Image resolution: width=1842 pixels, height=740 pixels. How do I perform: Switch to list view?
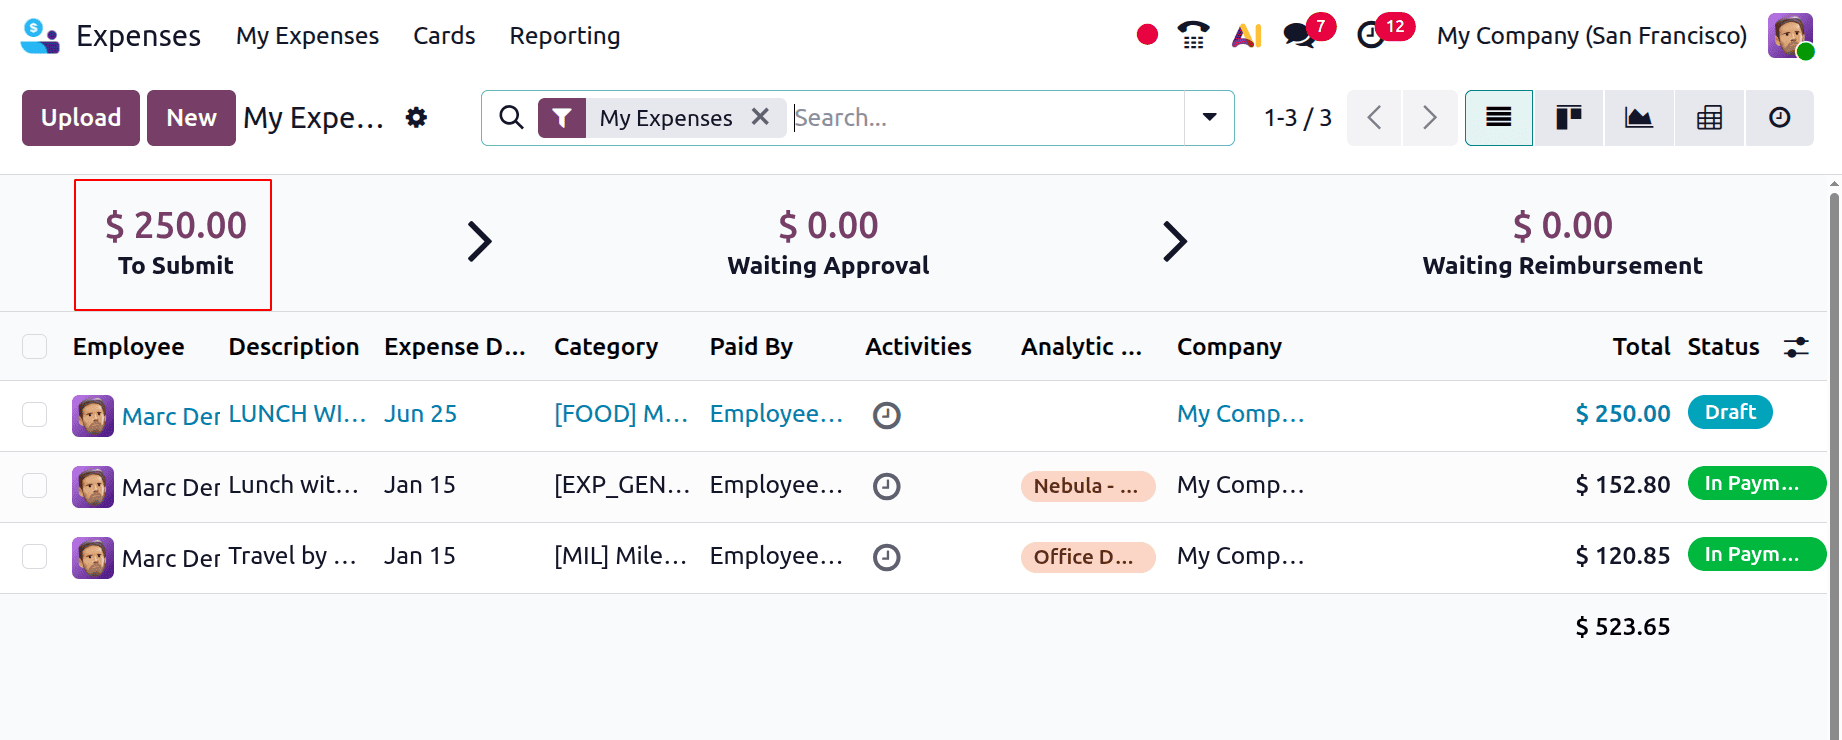[1498, 118]
